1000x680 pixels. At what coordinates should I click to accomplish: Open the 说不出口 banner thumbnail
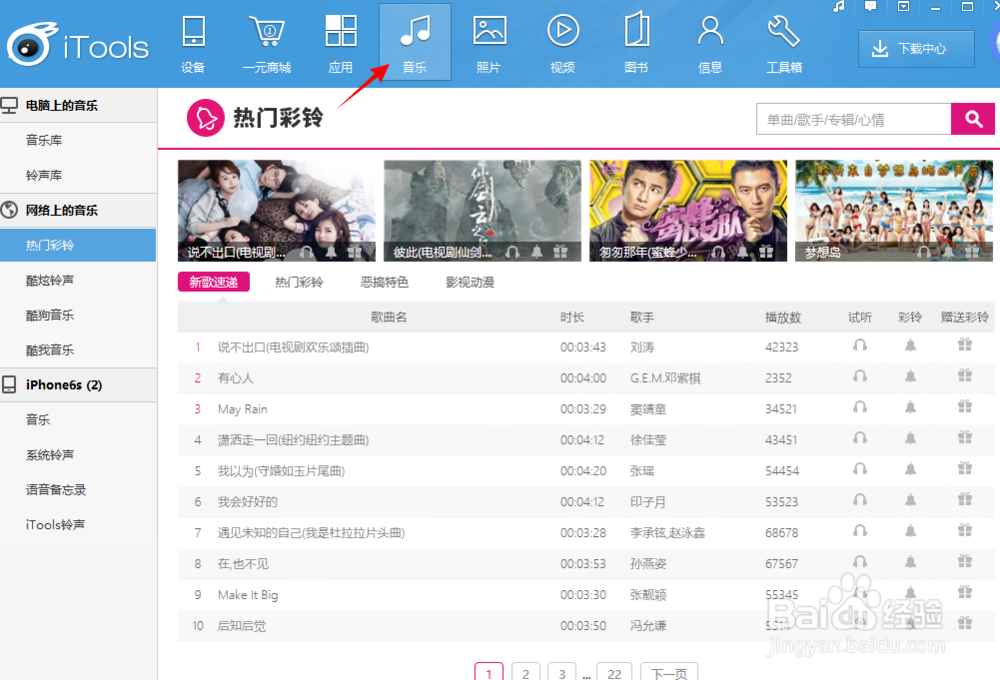pos(277,211)
